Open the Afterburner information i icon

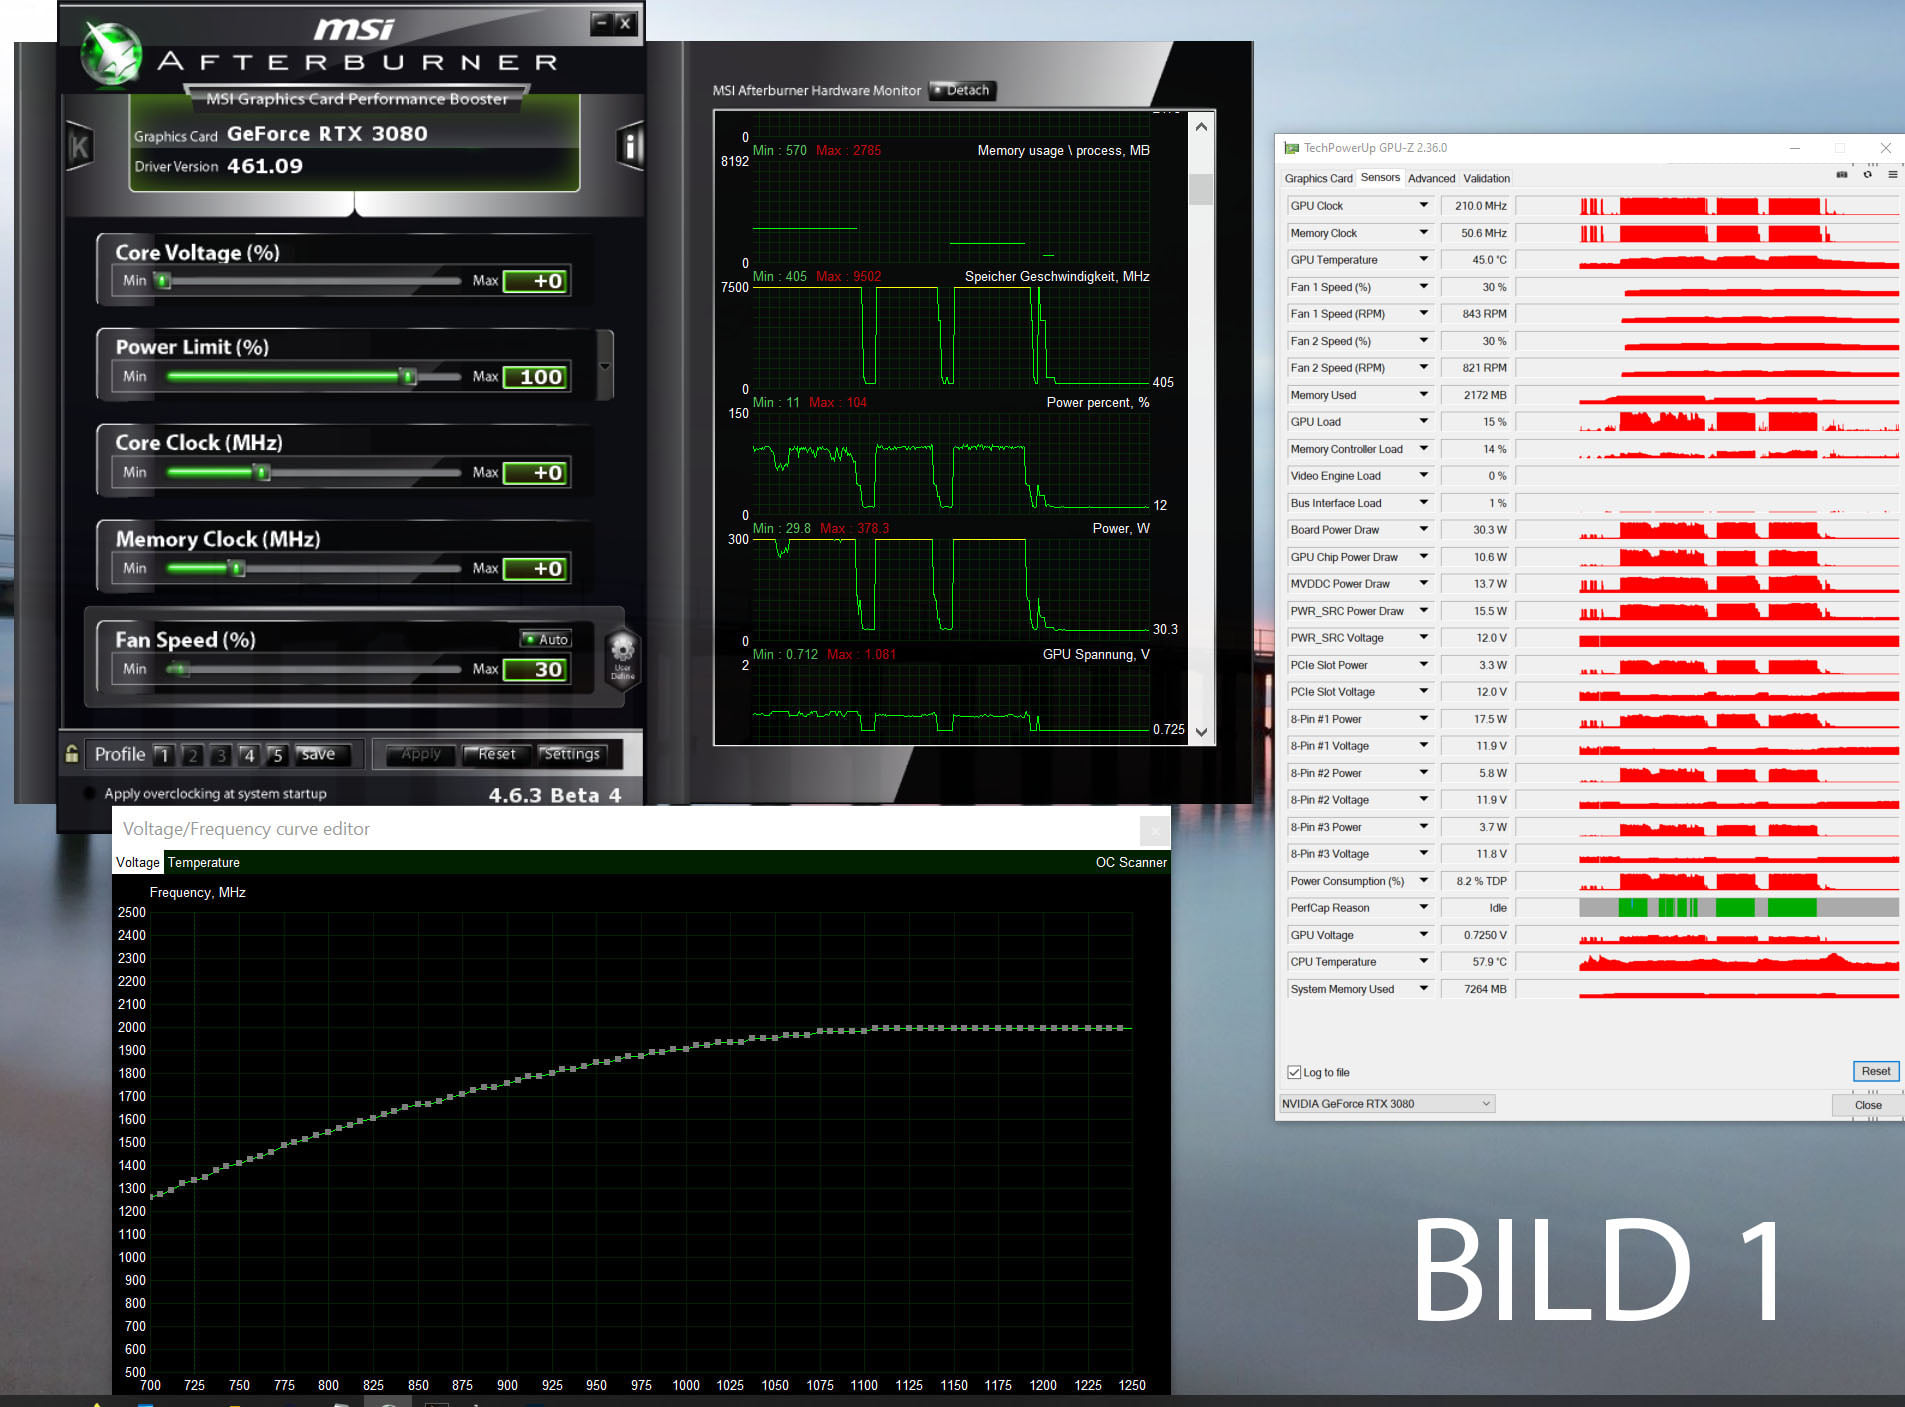pyautogui.click(x=630, y=147)
